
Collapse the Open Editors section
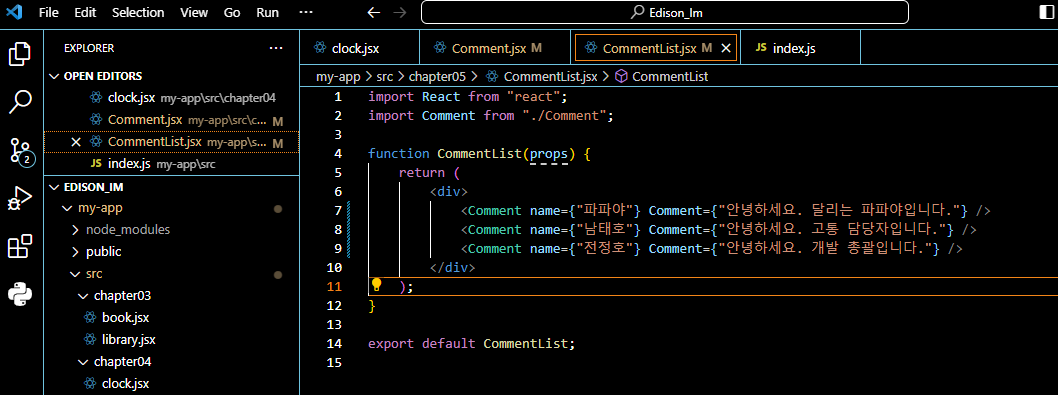tap(171, 76)
